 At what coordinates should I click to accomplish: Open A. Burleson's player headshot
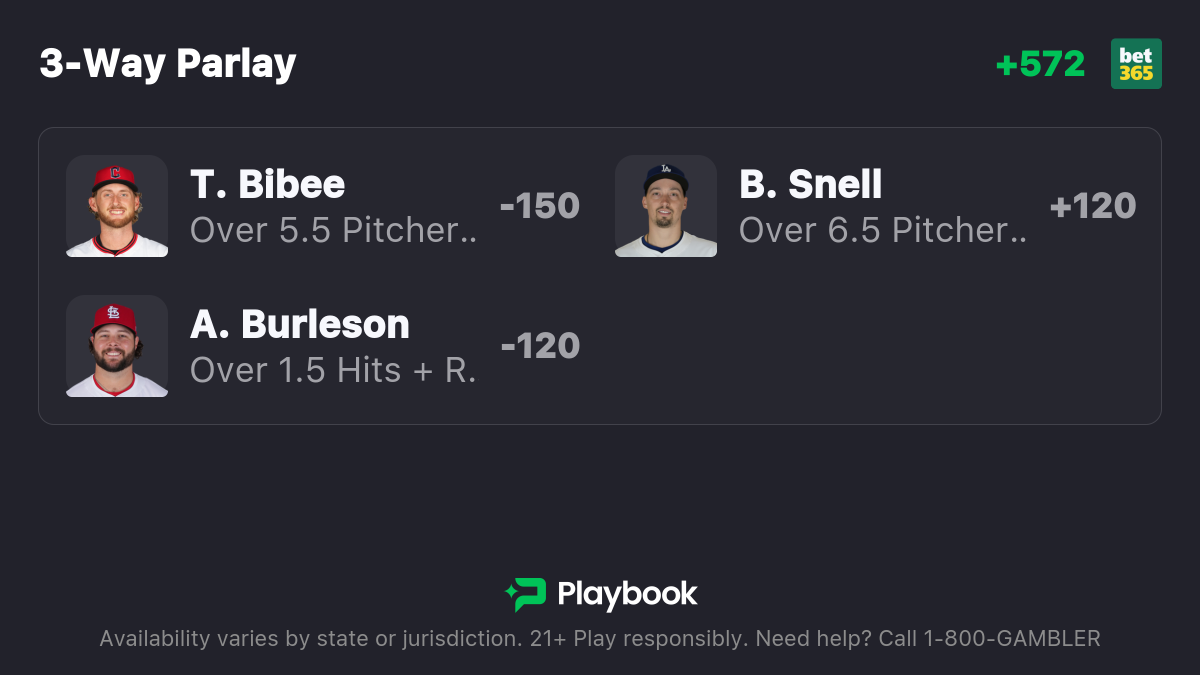click(117, 346)
